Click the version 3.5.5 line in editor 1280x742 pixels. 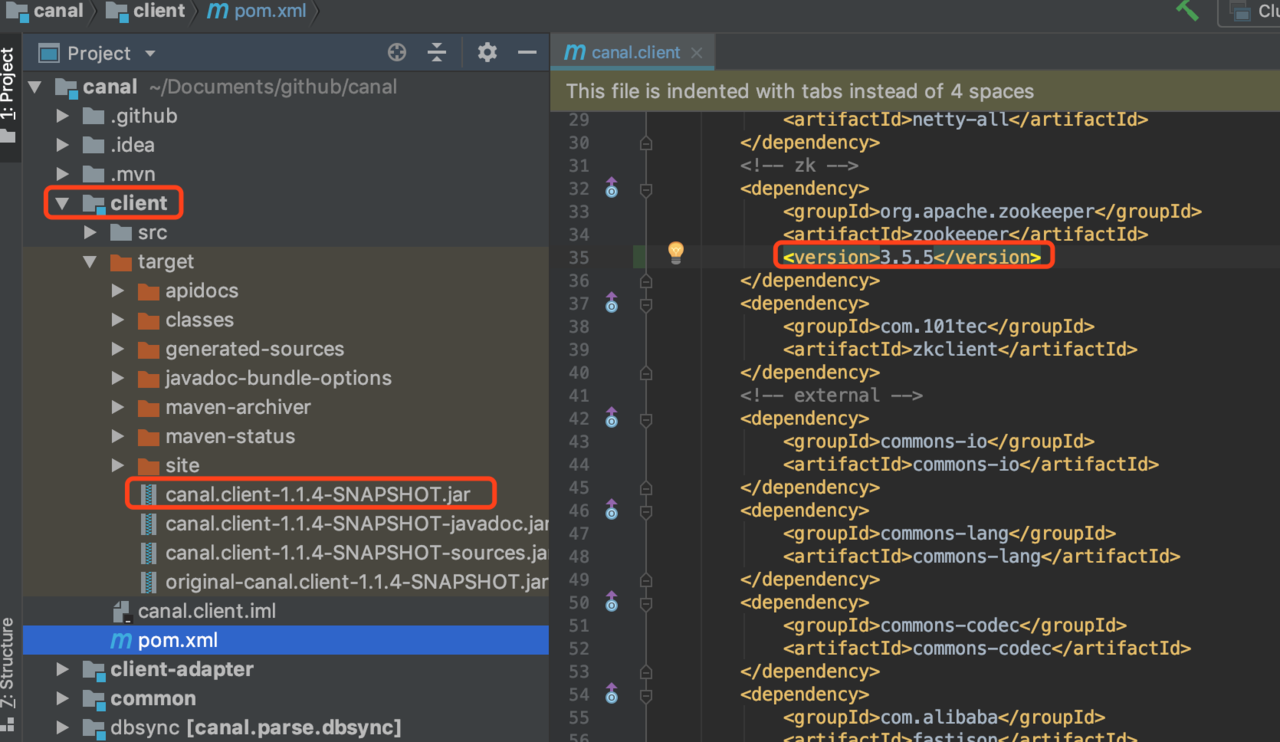911,257
